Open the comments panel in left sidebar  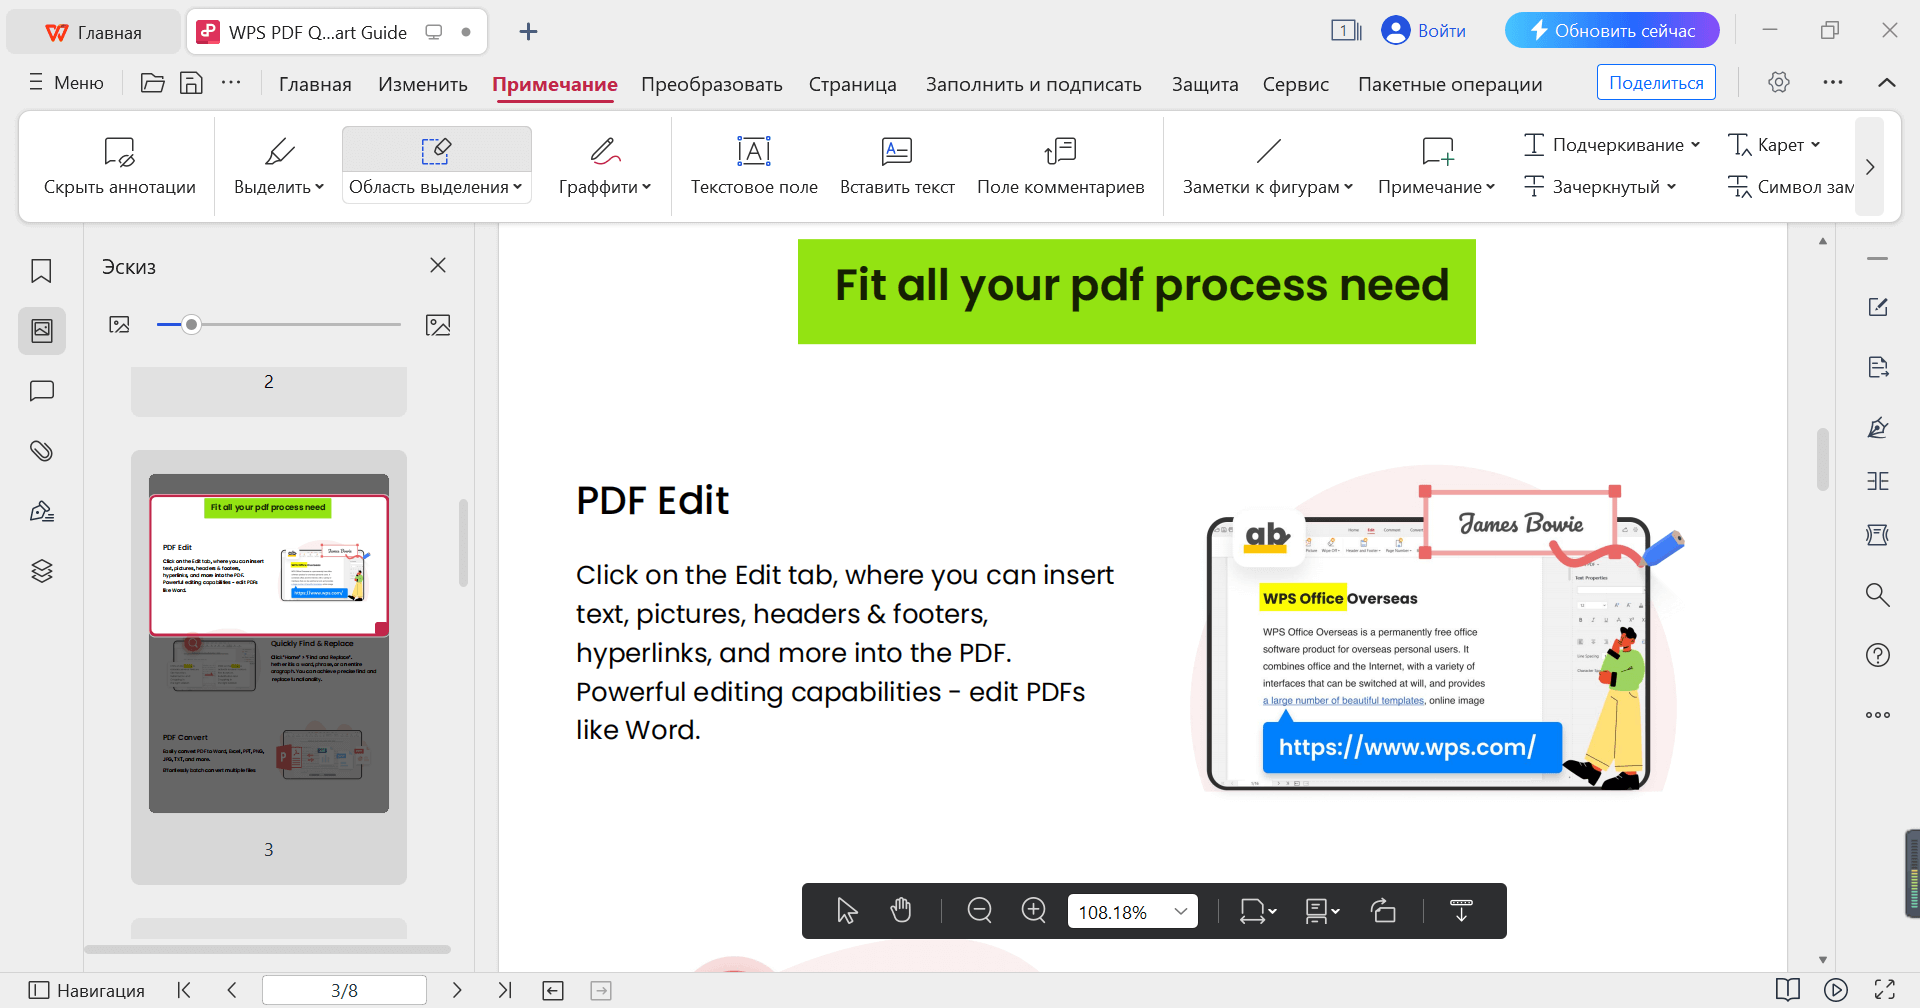click(41, 390)
